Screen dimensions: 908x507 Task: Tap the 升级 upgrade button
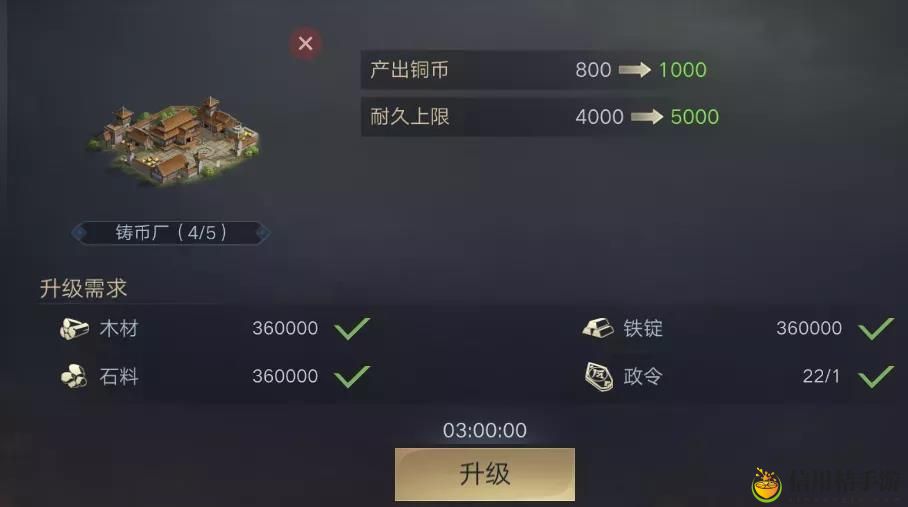pyautogui.click(x=485, y=474)
